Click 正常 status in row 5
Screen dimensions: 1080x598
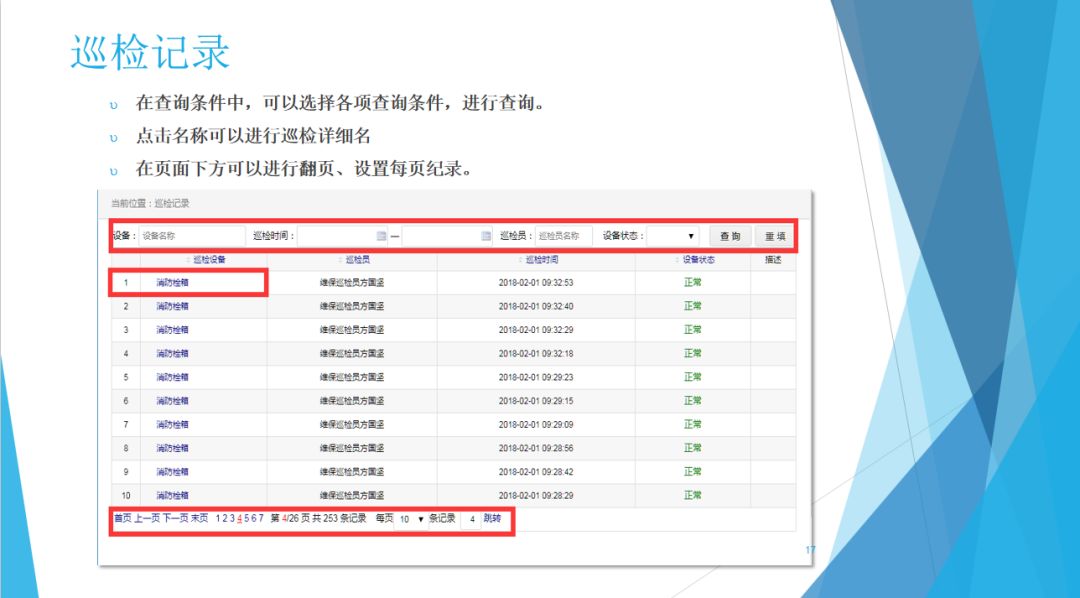693,378
